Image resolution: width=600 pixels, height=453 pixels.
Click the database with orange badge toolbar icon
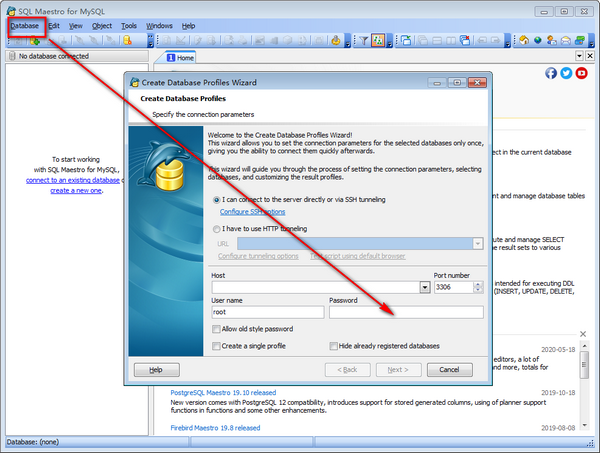tap(127, 40)
